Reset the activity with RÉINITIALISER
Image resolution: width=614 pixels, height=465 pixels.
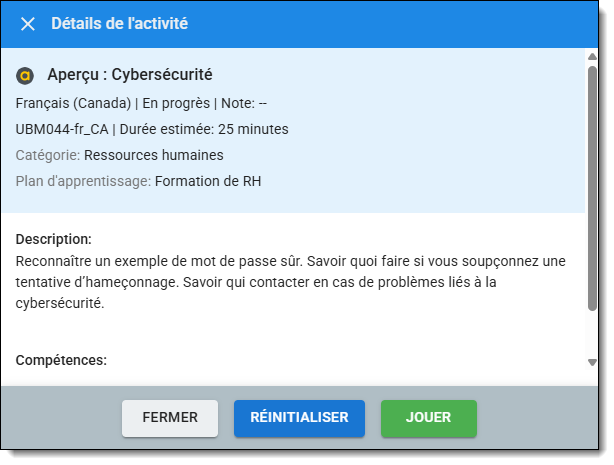299,418
